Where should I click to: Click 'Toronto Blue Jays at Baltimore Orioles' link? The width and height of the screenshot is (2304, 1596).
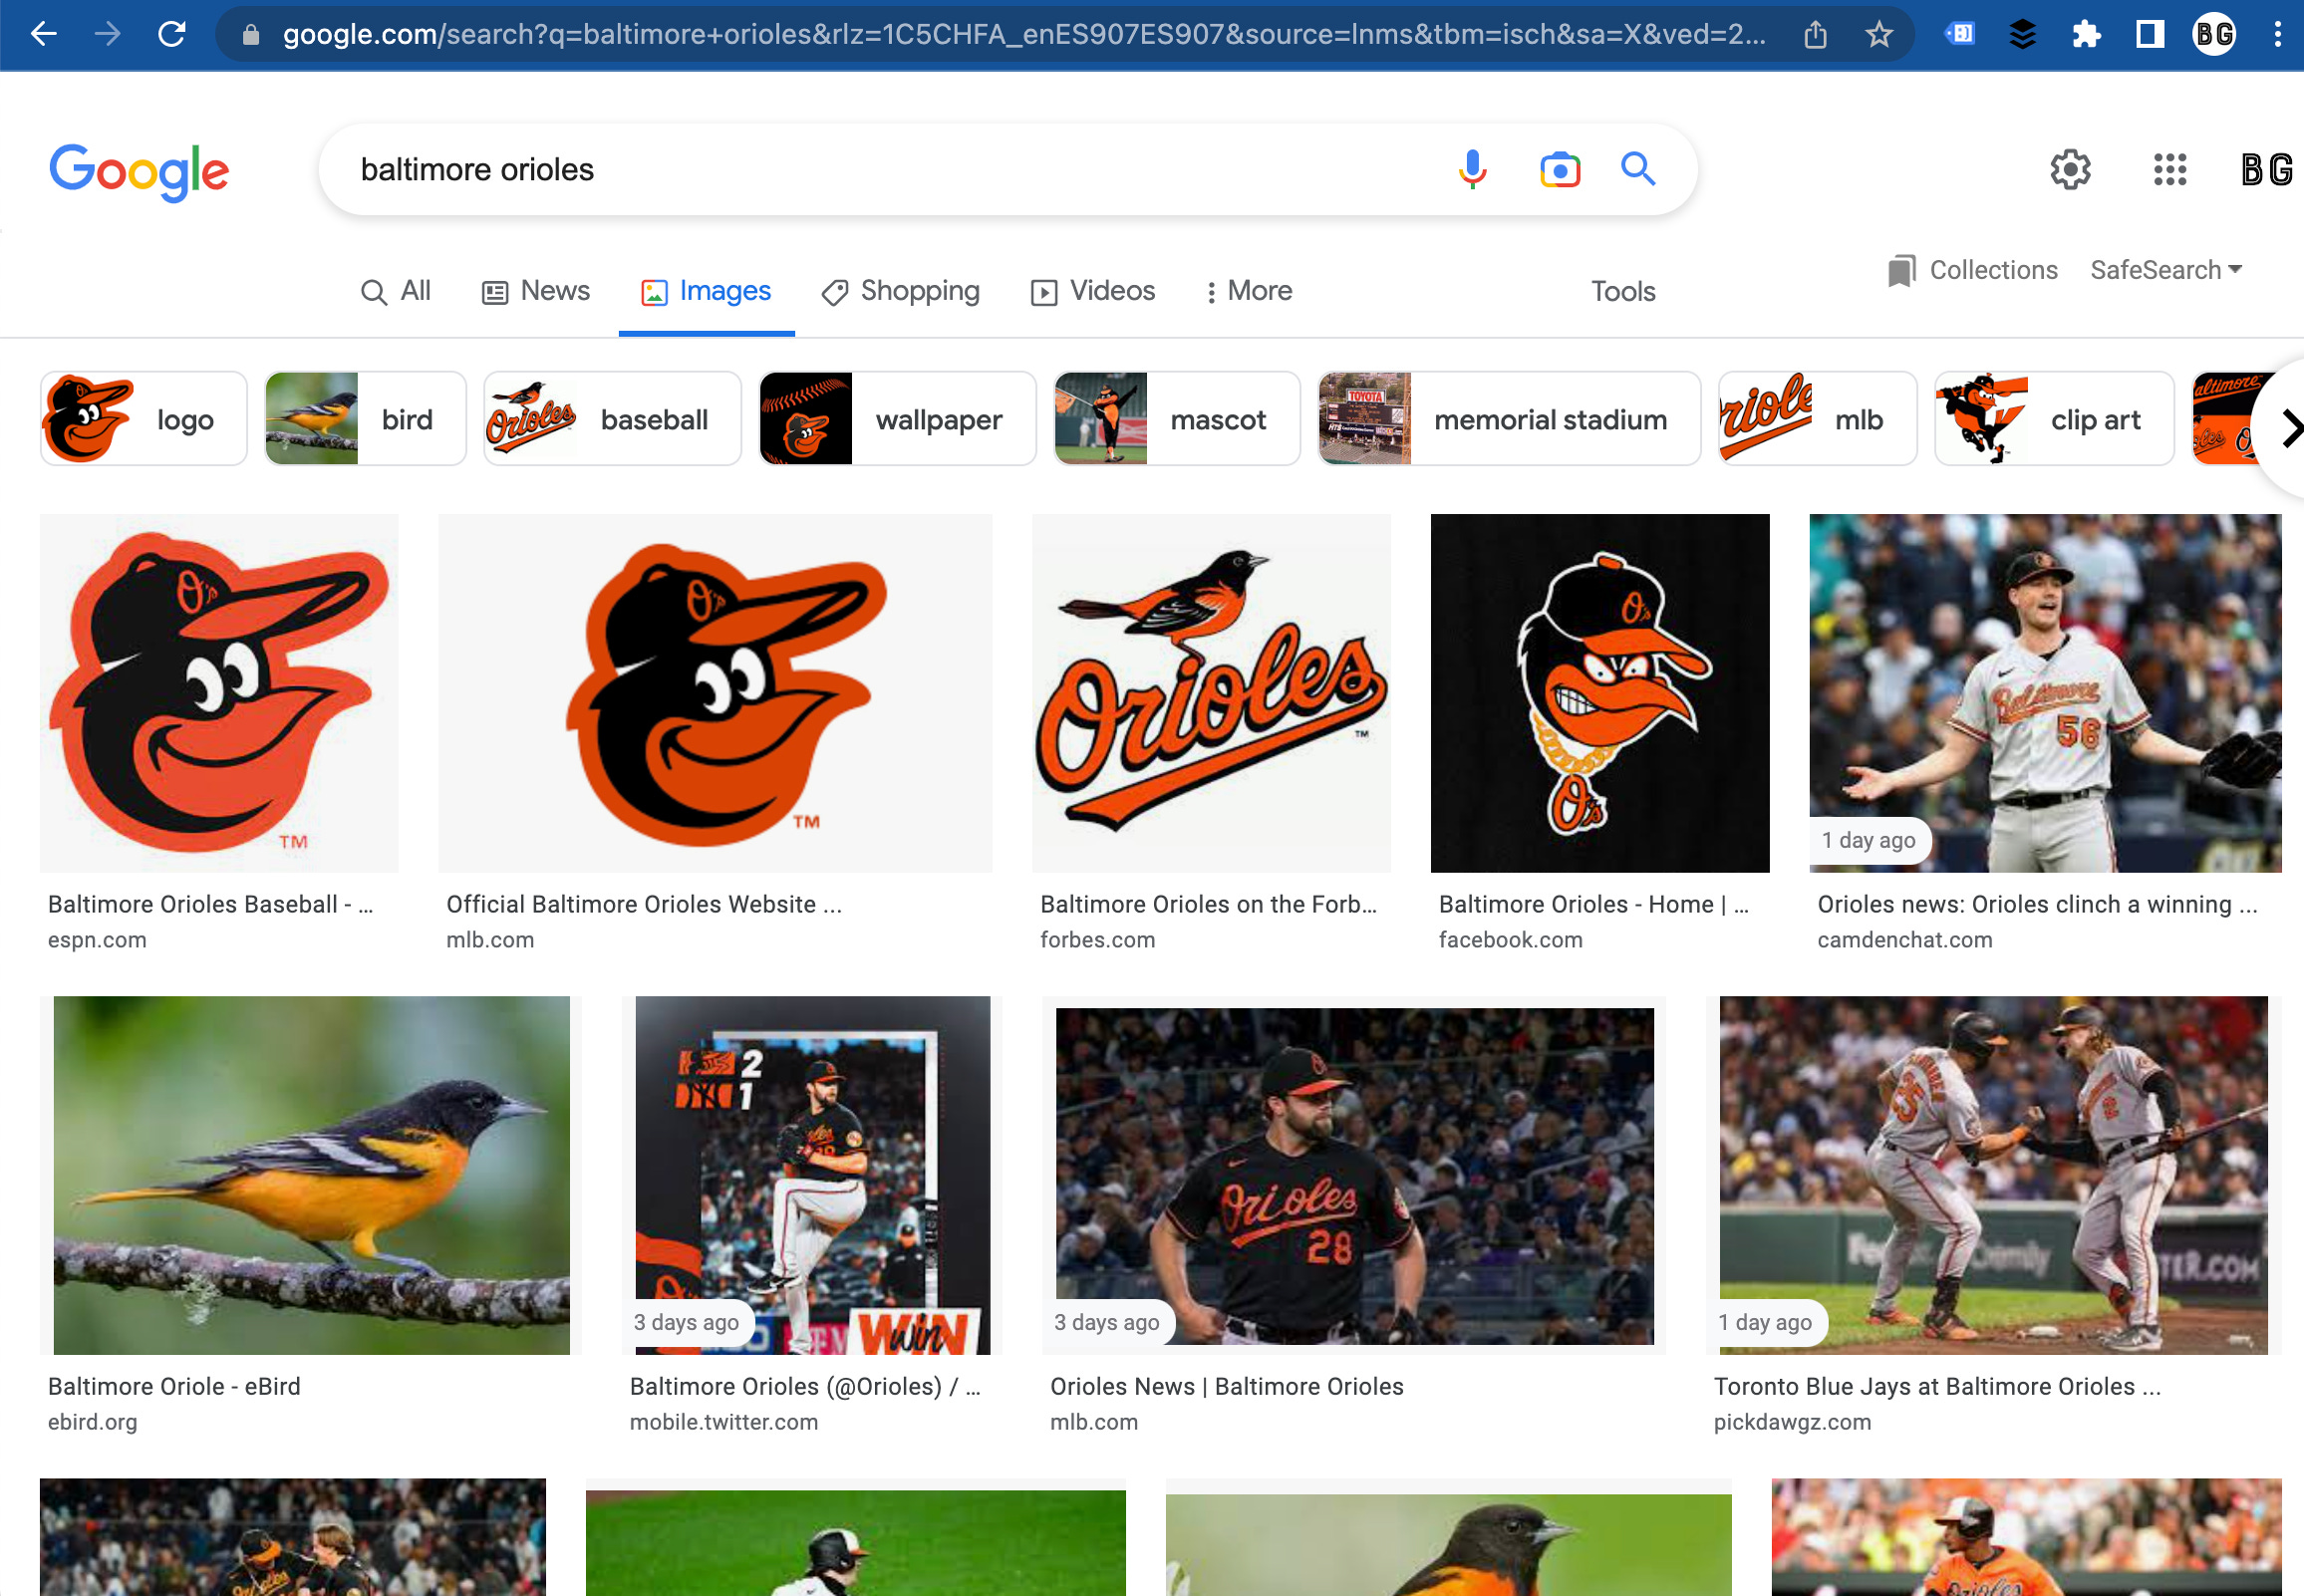pos(1937,1386)
